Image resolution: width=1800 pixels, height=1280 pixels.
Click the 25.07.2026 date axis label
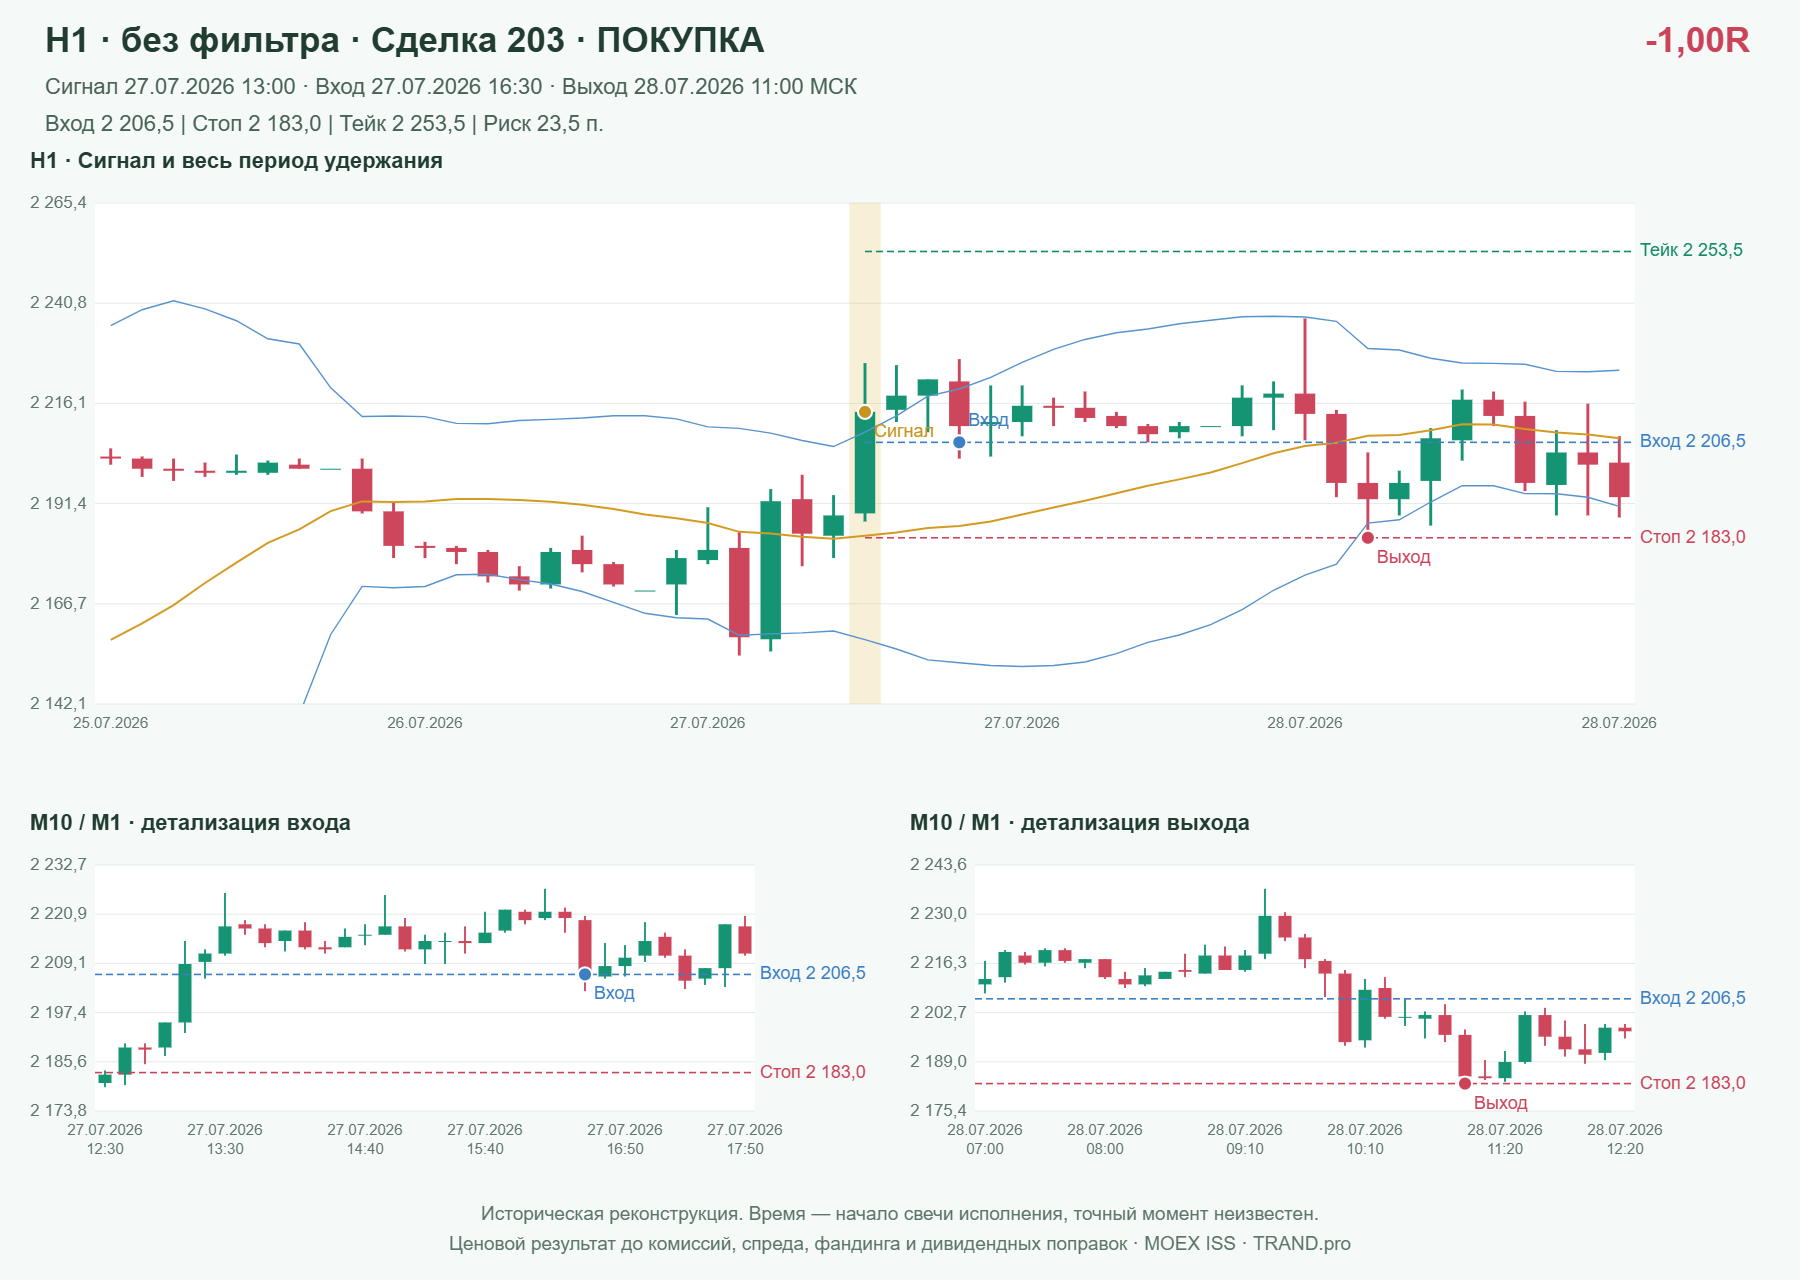click(x=111, y=723)
